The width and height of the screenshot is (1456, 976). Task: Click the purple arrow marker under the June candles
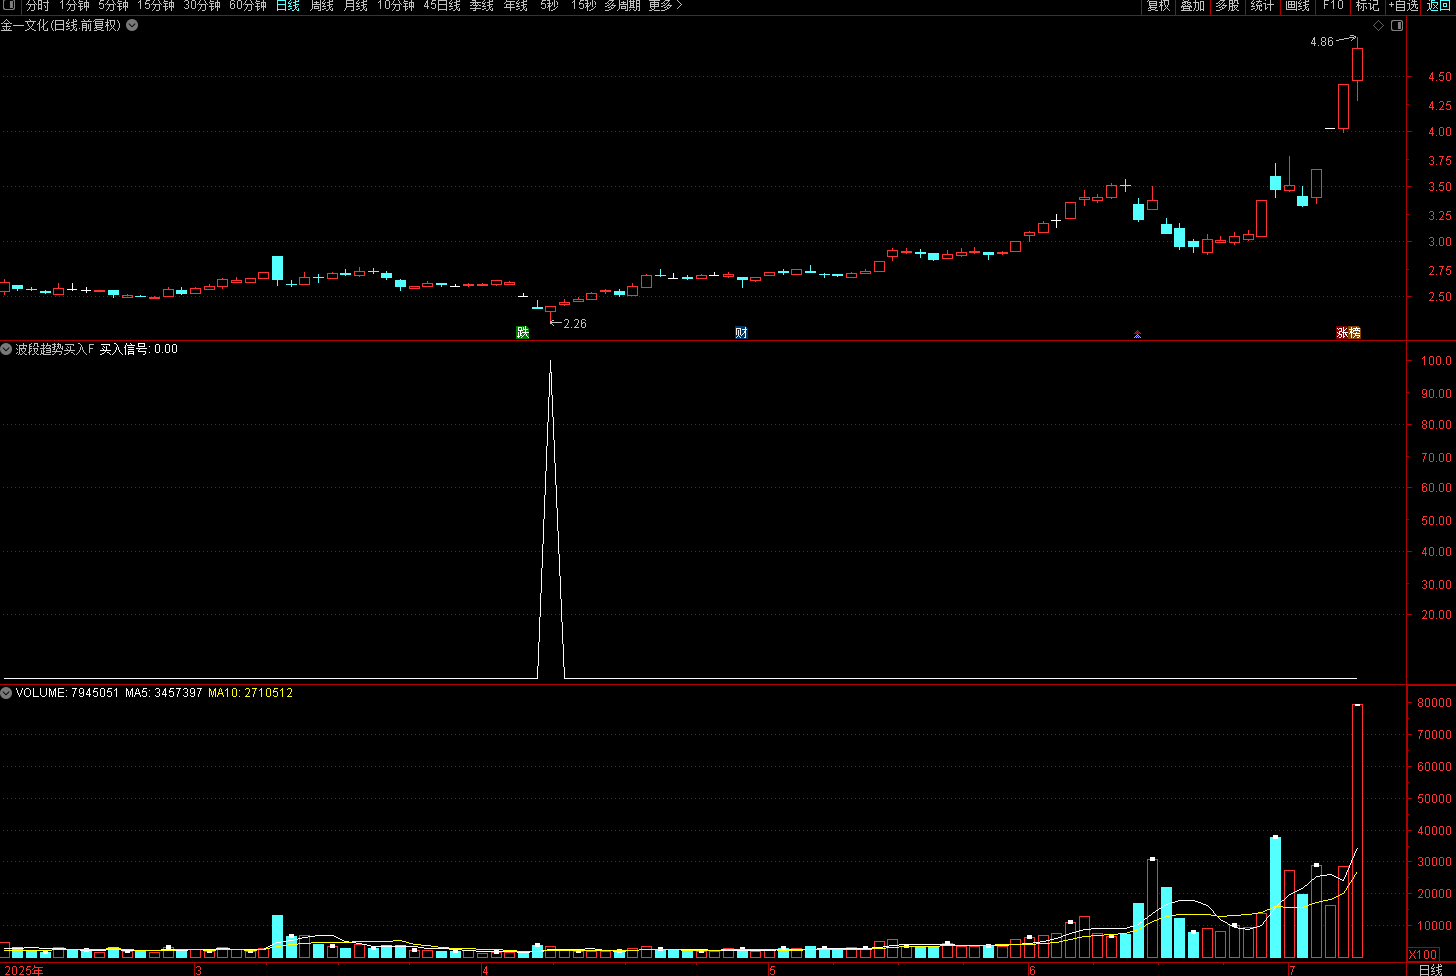pos(1137,334)
